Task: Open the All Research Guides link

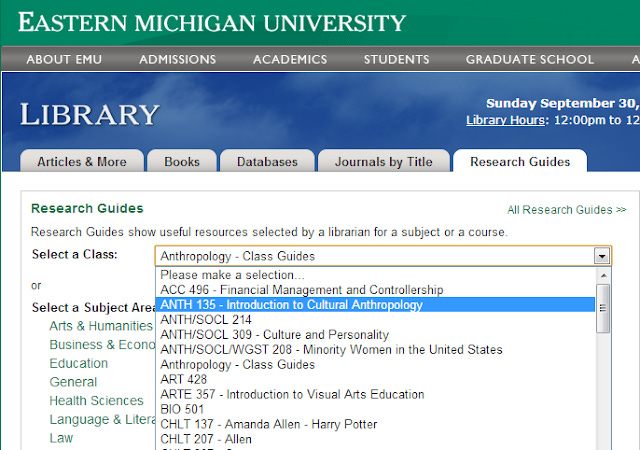Action: 567,209
